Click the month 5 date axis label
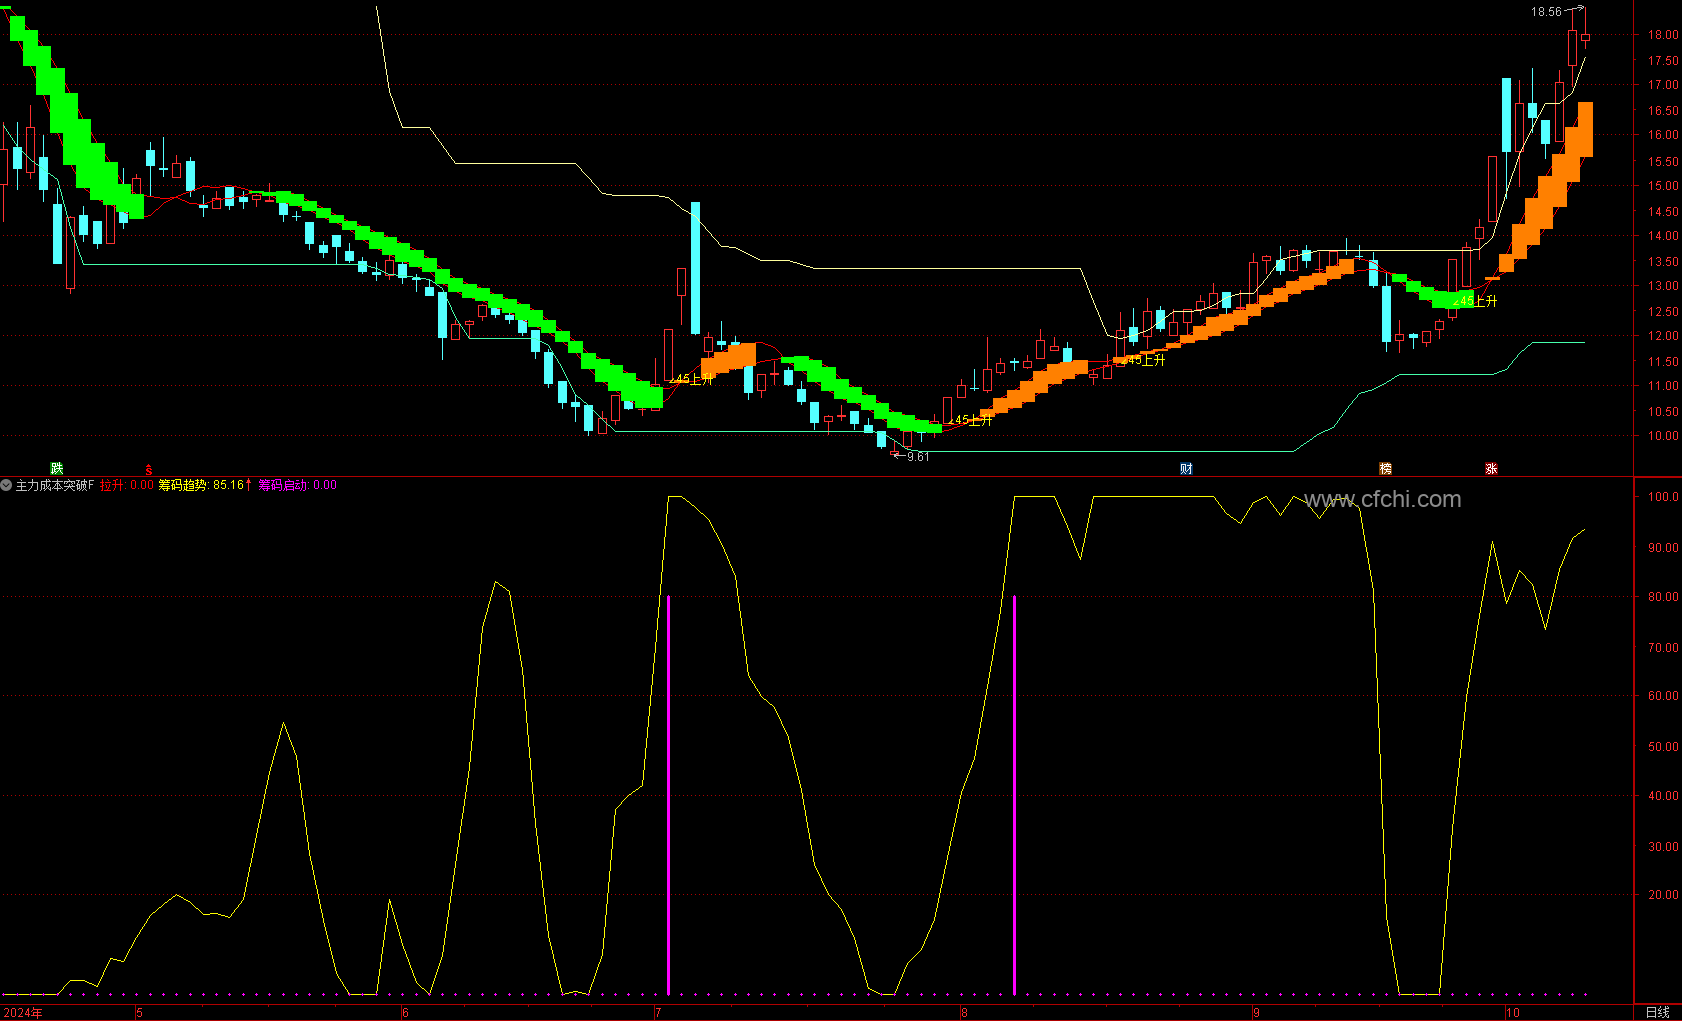1682x1021 pixels. (x=139, y=1013)
